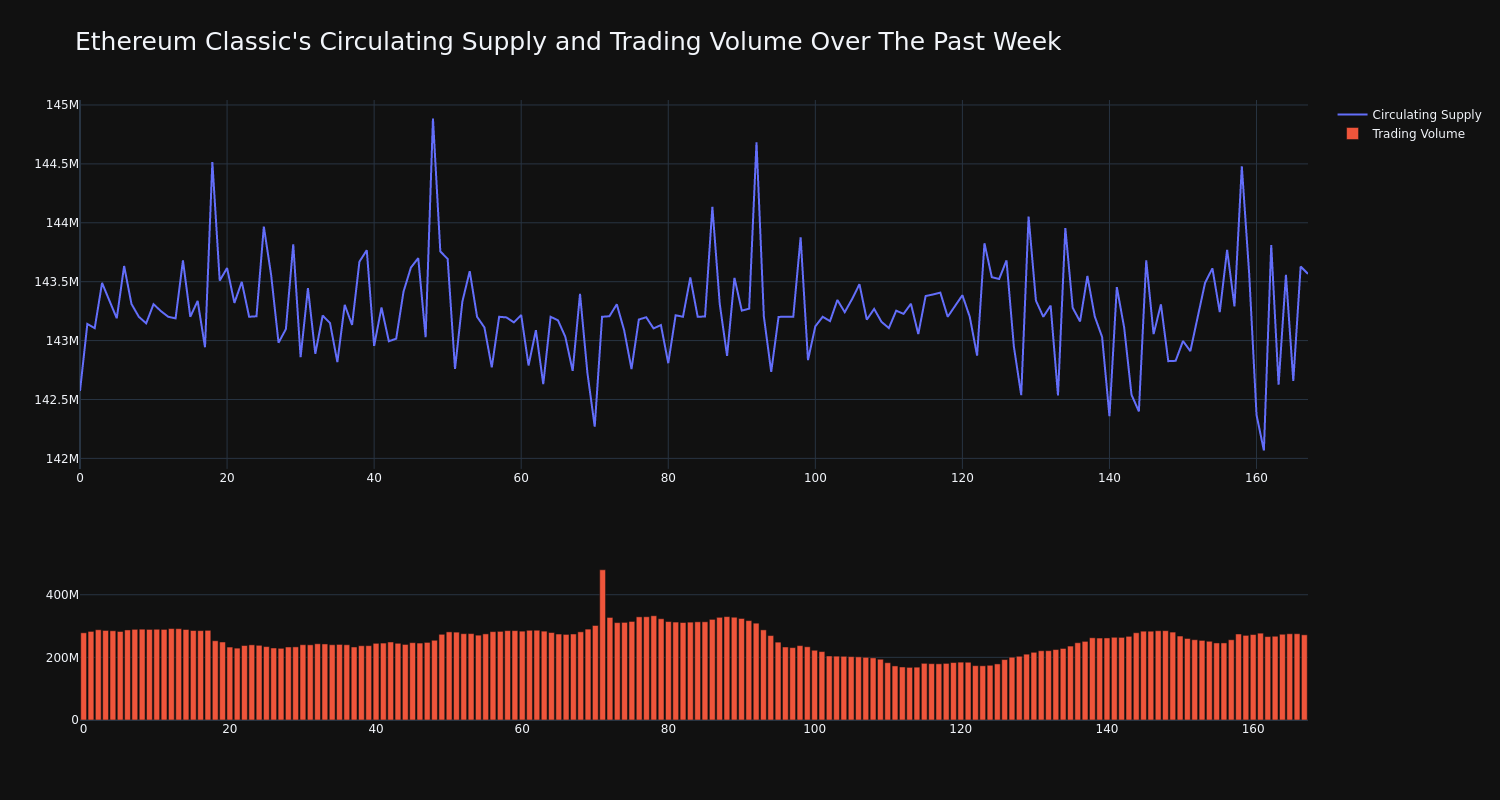Click the 100 tick on supply chart x-axis
Viewport: 1500px width, 800px height.
coord(815,478)
